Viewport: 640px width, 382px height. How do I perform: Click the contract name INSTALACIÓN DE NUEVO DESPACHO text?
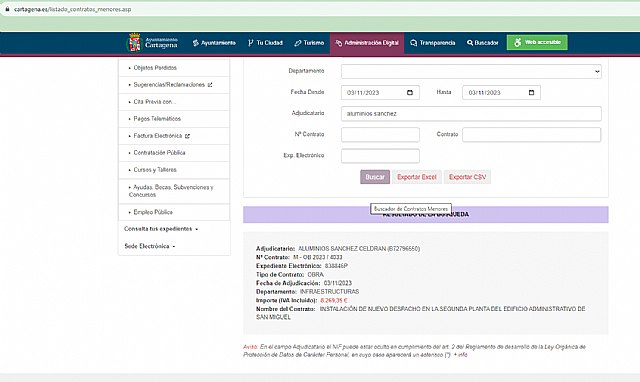tap(420, 313)
